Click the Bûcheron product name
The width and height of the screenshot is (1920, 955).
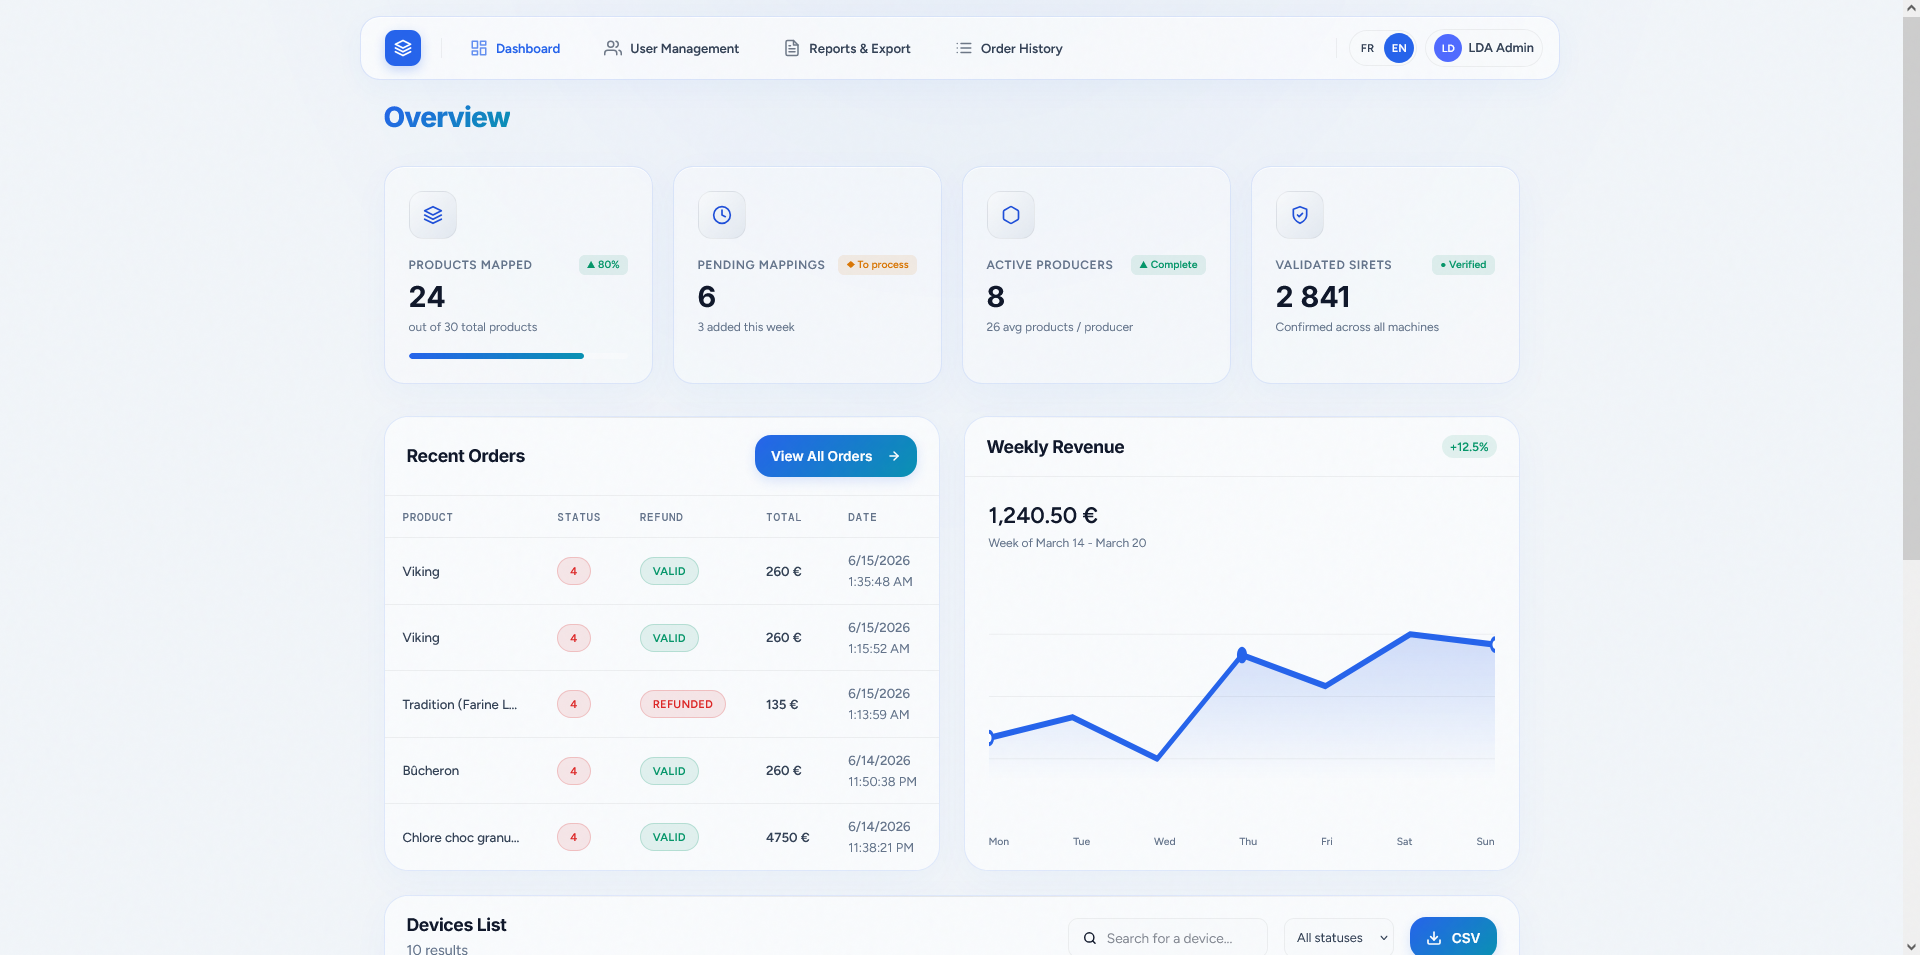coord(431,771)
